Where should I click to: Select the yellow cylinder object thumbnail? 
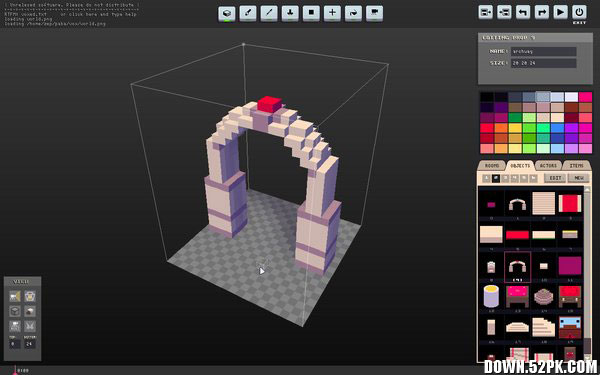coord(491,296)
